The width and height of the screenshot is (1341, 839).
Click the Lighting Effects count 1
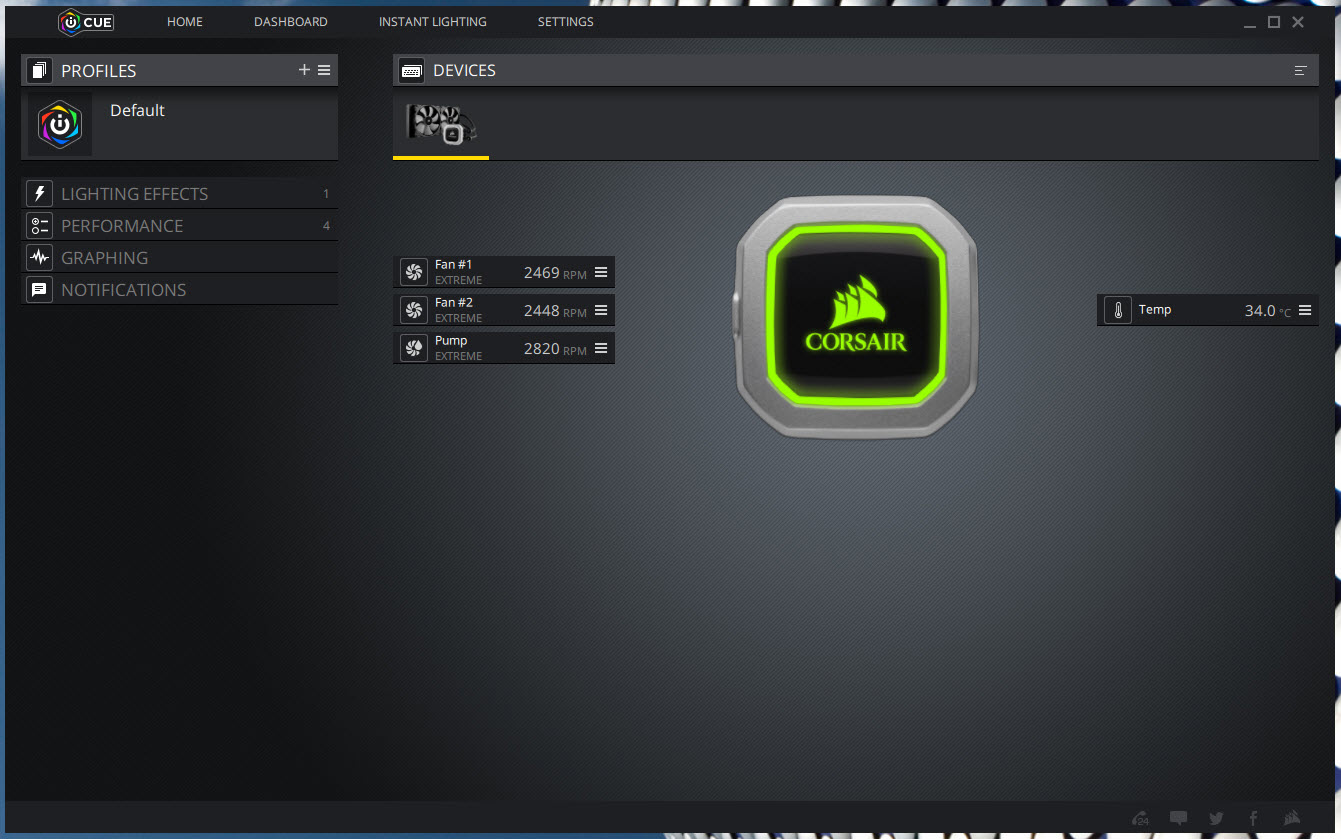tap(326, 194)
